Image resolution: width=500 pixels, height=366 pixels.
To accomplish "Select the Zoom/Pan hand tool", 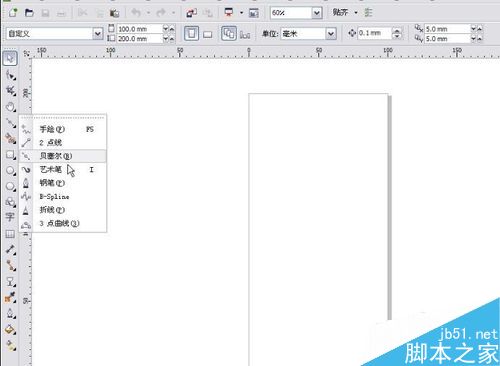I will coord(10,107).
